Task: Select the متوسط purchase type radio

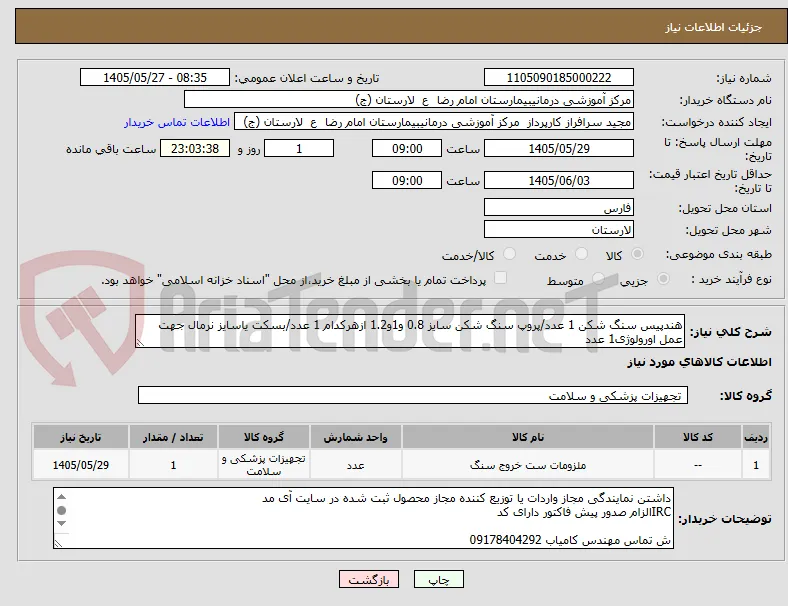Action: (598, 278)
